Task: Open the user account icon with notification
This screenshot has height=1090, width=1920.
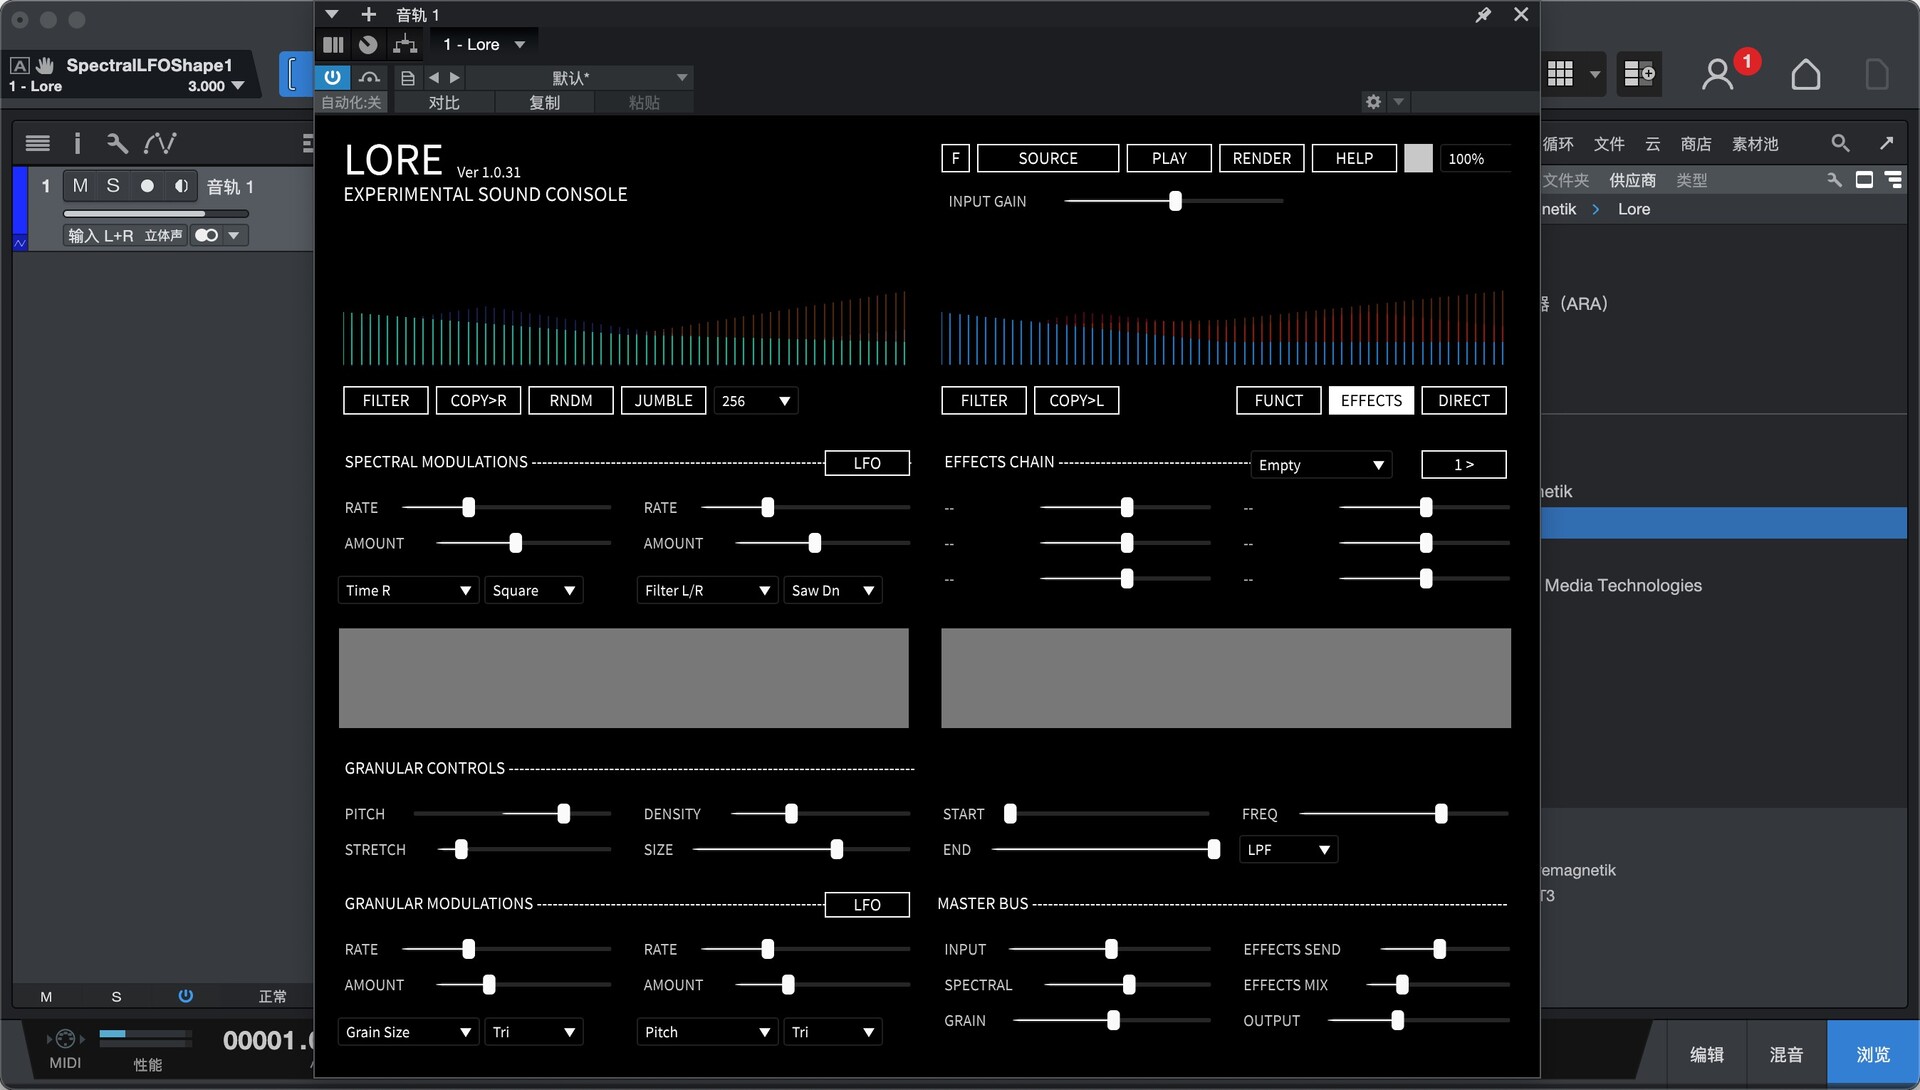Action: (x=1718, y=74)
